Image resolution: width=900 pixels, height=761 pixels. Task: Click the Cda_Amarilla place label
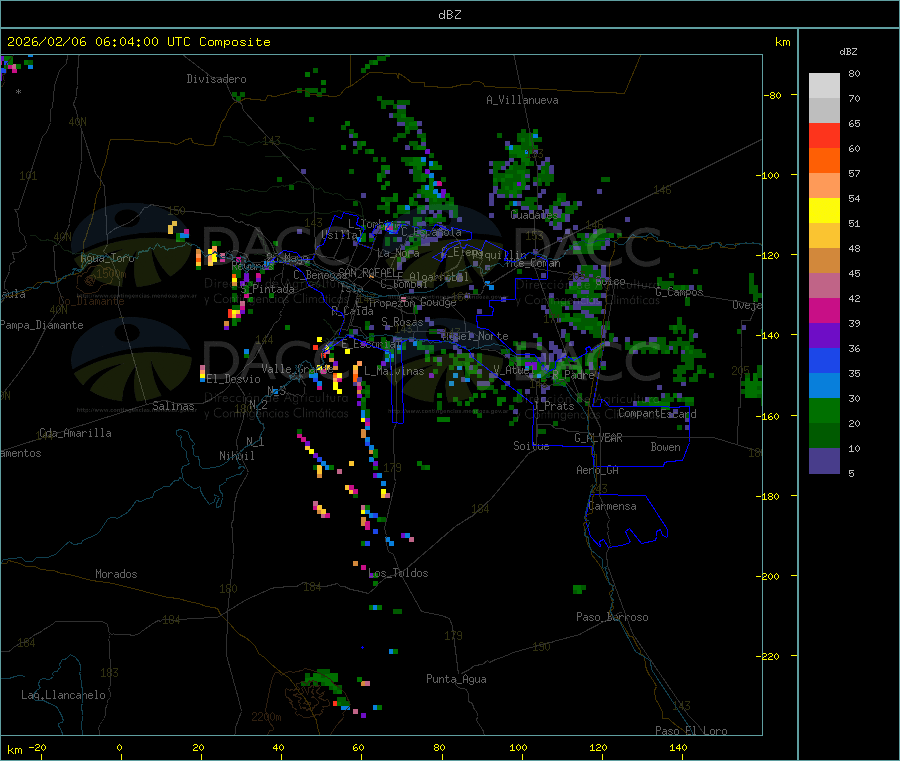pyautogui.click(x=75, y=433)
